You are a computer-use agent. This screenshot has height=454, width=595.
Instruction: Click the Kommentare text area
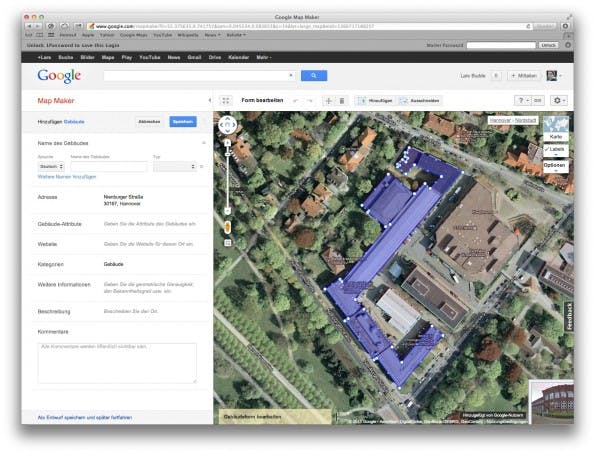pyautogui.click(x=117, y=363)
